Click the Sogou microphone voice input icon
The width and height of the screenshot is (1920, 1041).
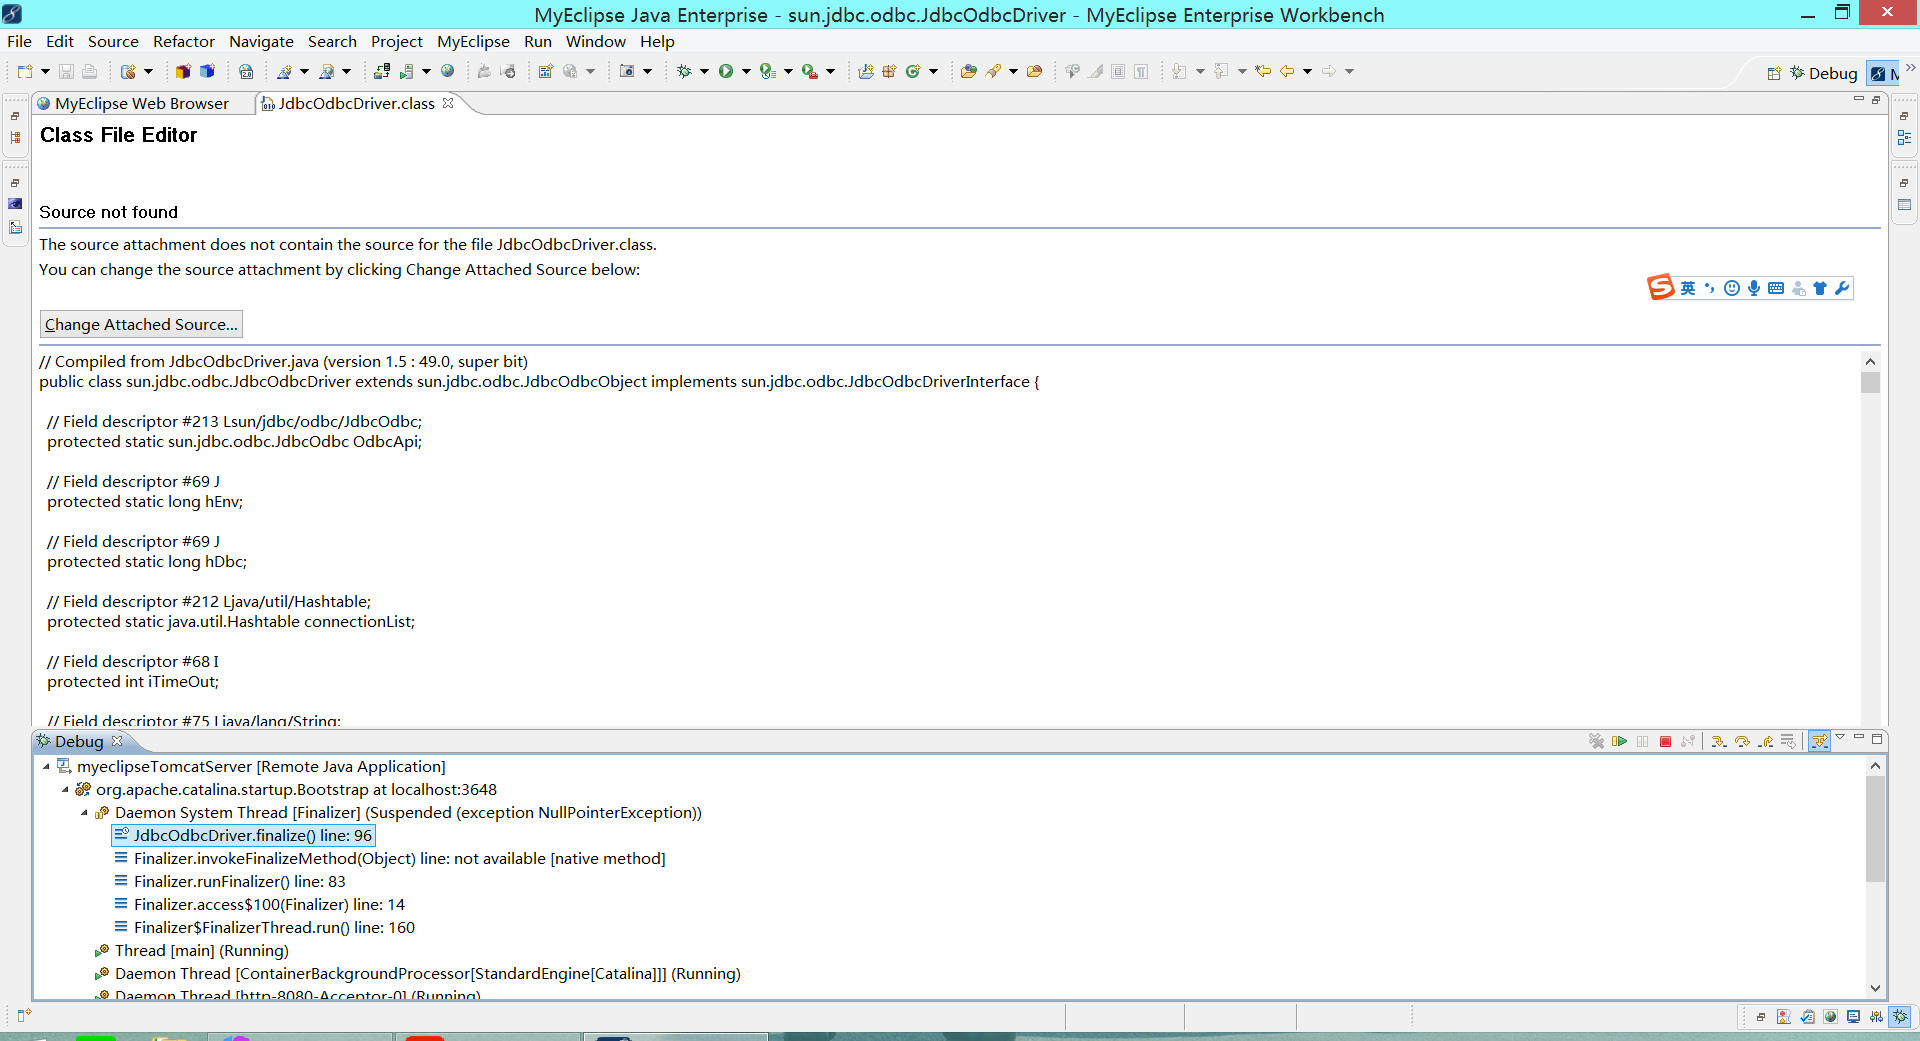1754,288
